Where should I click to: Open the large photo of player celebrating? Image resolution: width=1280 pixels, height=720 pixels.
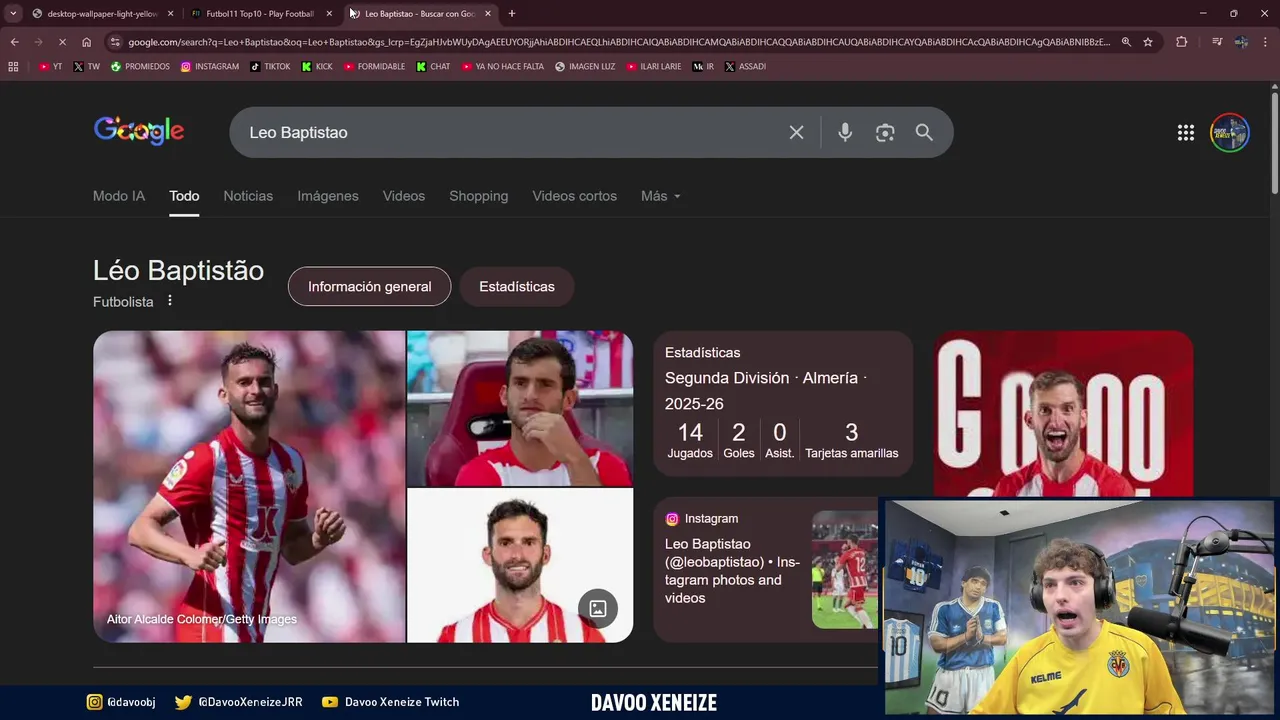pyautogui.click(x=249, y=486)
